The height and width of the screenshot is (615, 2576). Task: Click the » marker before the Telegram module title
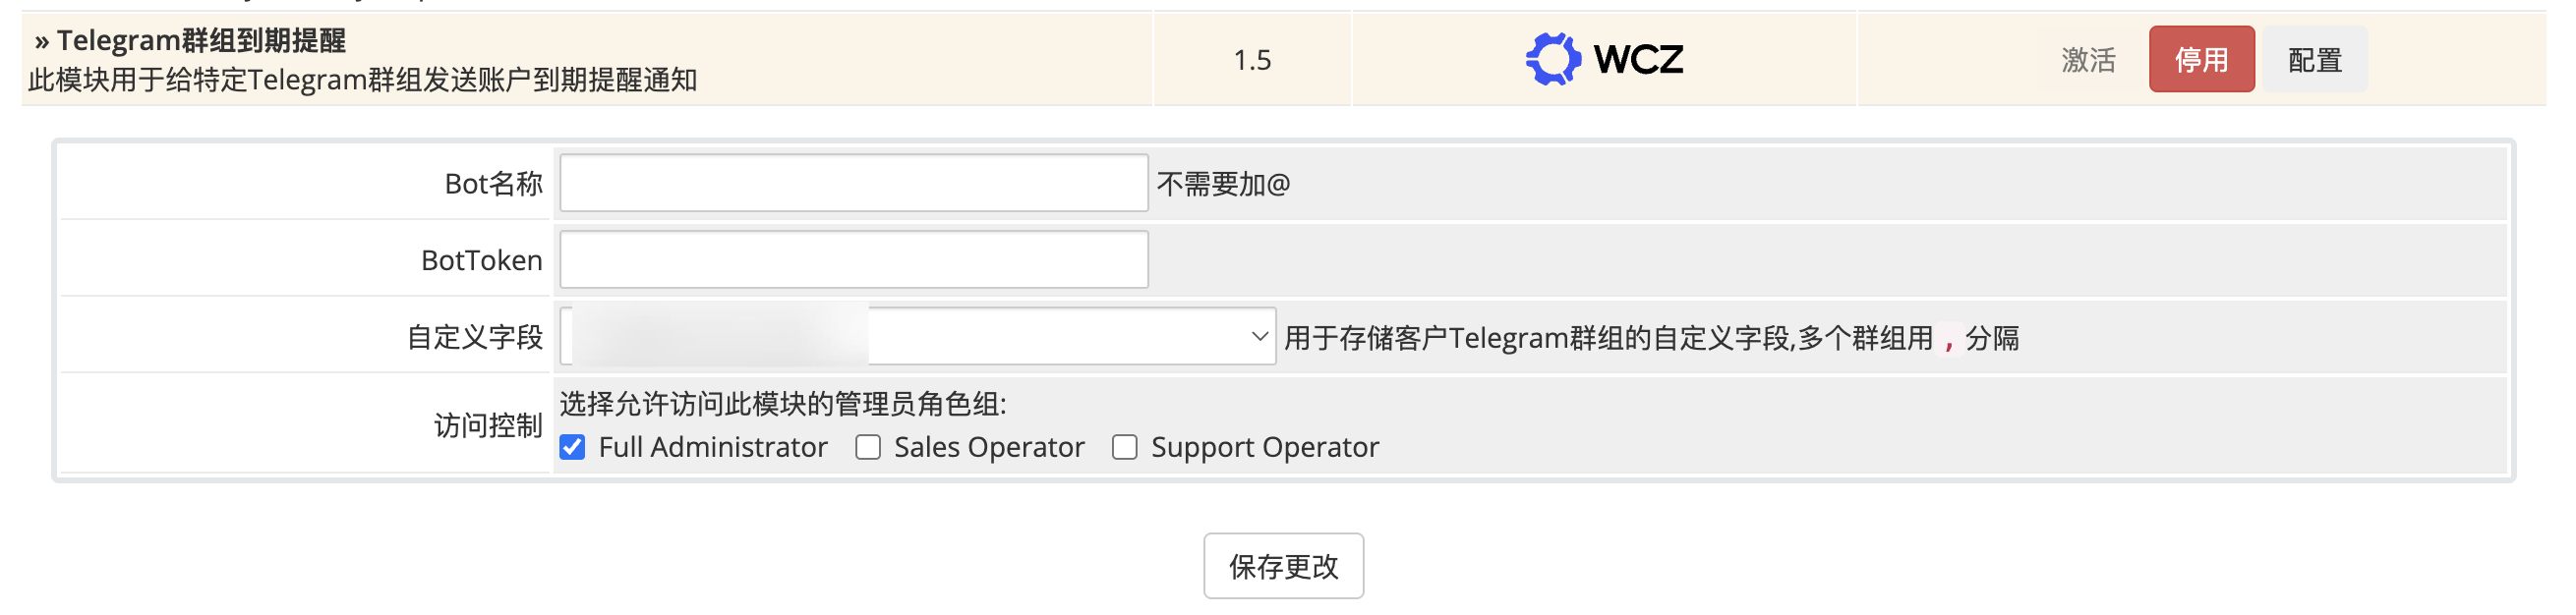pyautogui.click(x=42, y=41)
